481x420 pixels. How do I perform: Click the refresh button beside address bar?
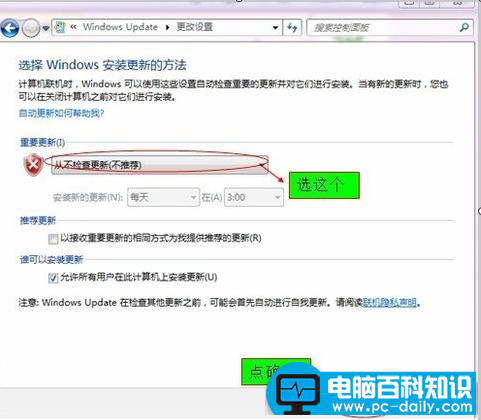(x=292, y=28)
